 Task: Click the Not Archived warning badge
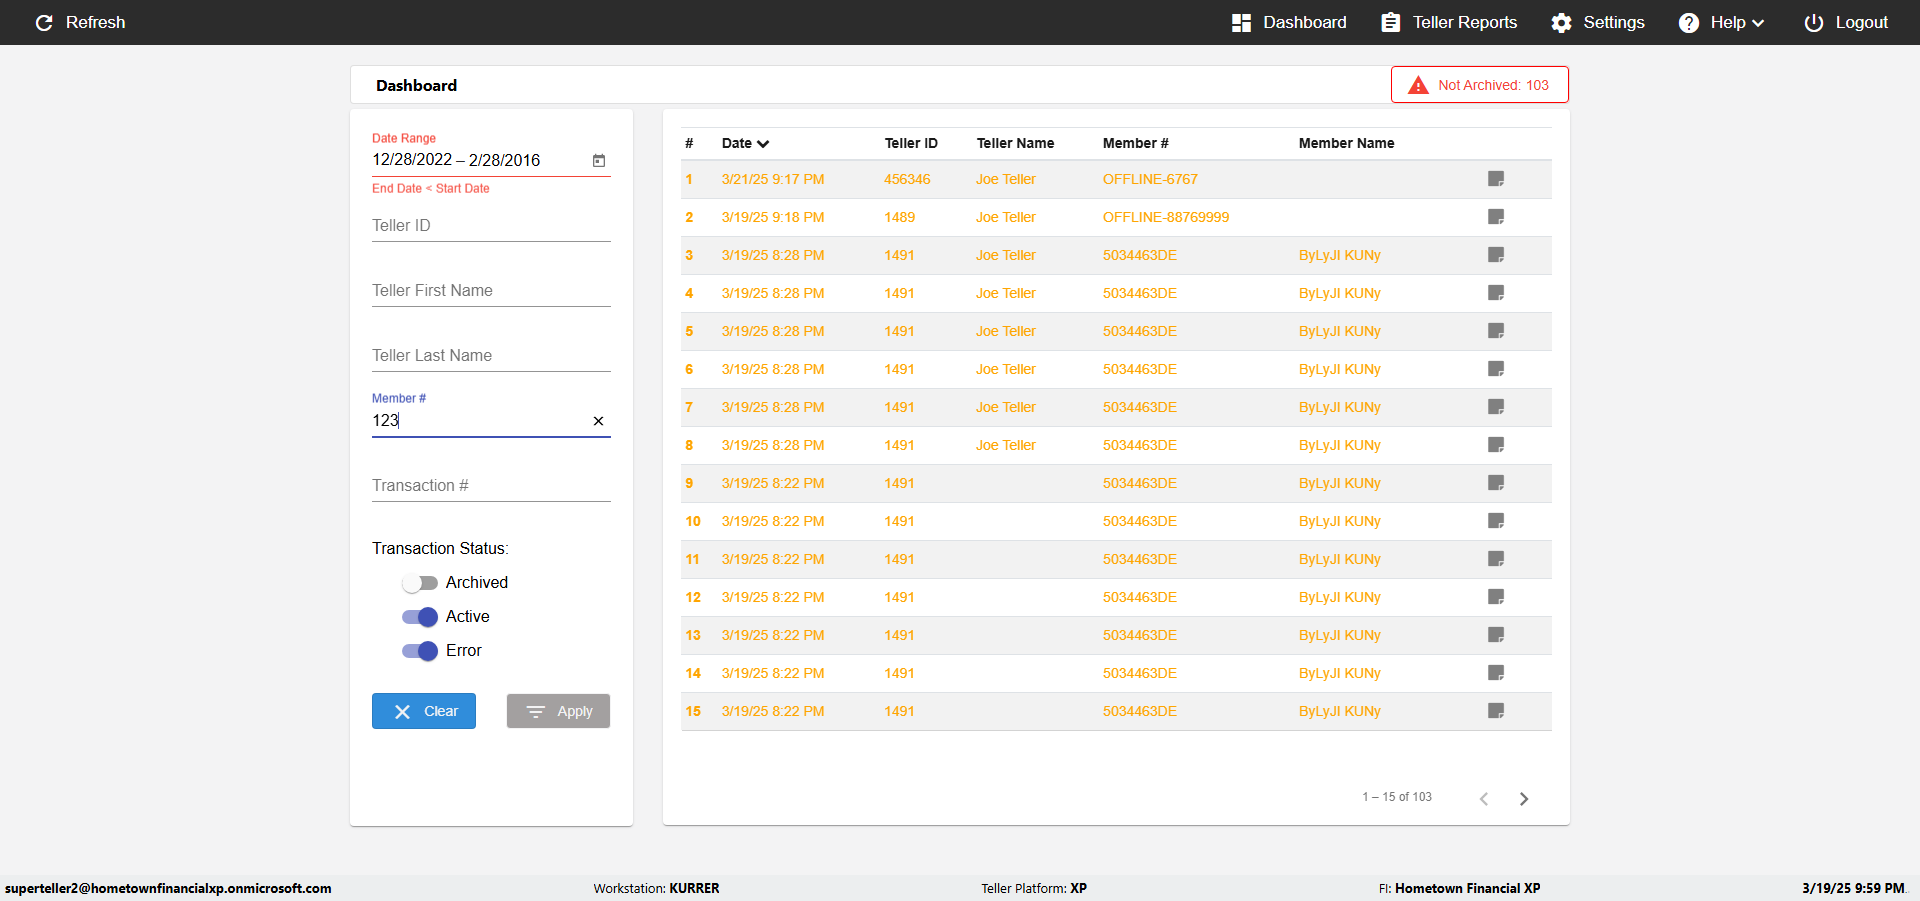[1479, 85]
